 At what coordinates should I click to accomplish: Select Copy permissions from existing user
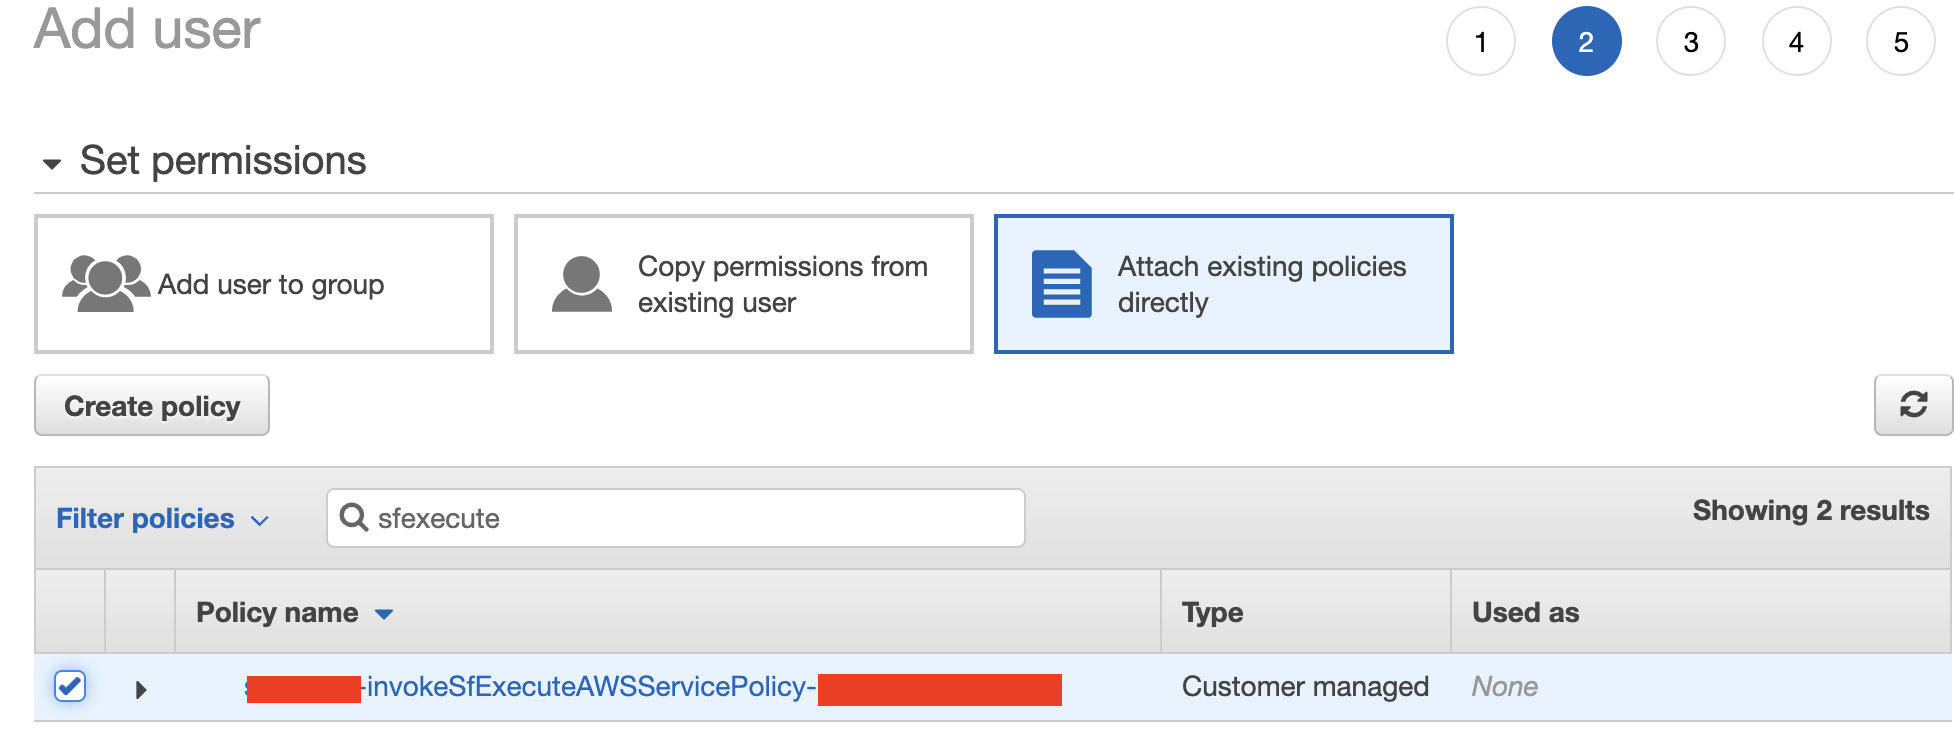(744, 284)
